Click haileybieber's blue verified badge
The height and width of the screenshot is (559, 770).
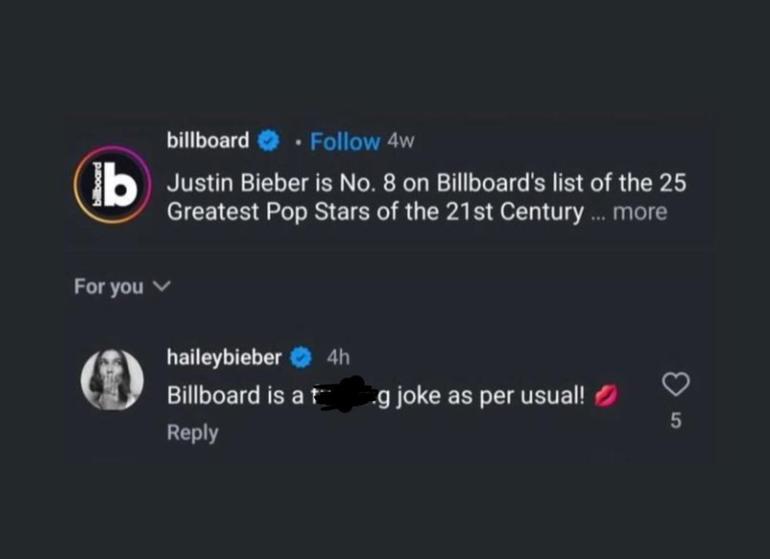[301, 357]
